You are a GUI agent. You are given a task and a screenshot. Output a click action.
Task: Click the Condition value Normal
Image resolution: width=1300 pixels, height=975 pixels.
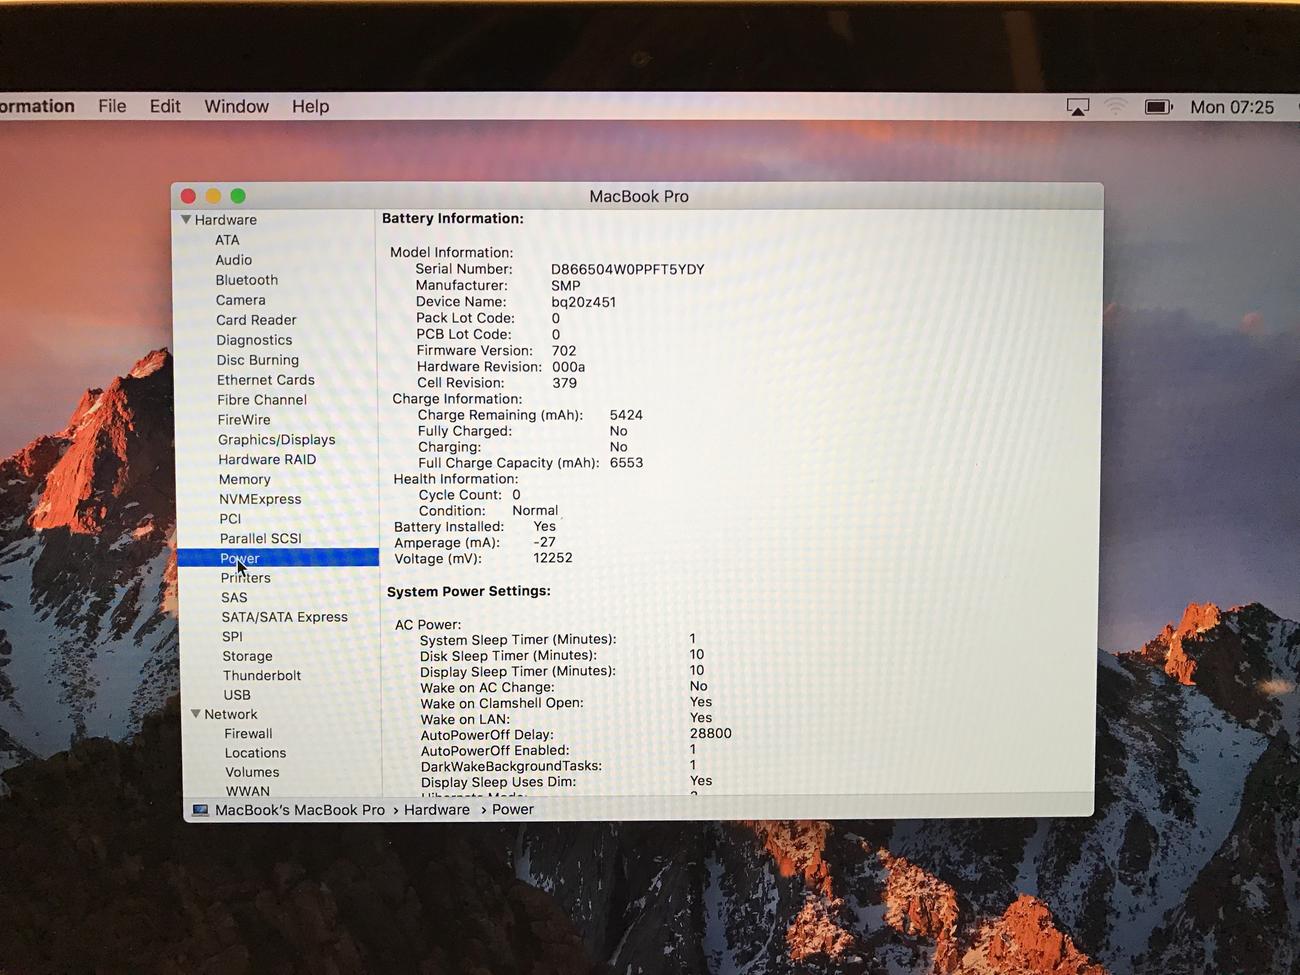click(535, 510)
